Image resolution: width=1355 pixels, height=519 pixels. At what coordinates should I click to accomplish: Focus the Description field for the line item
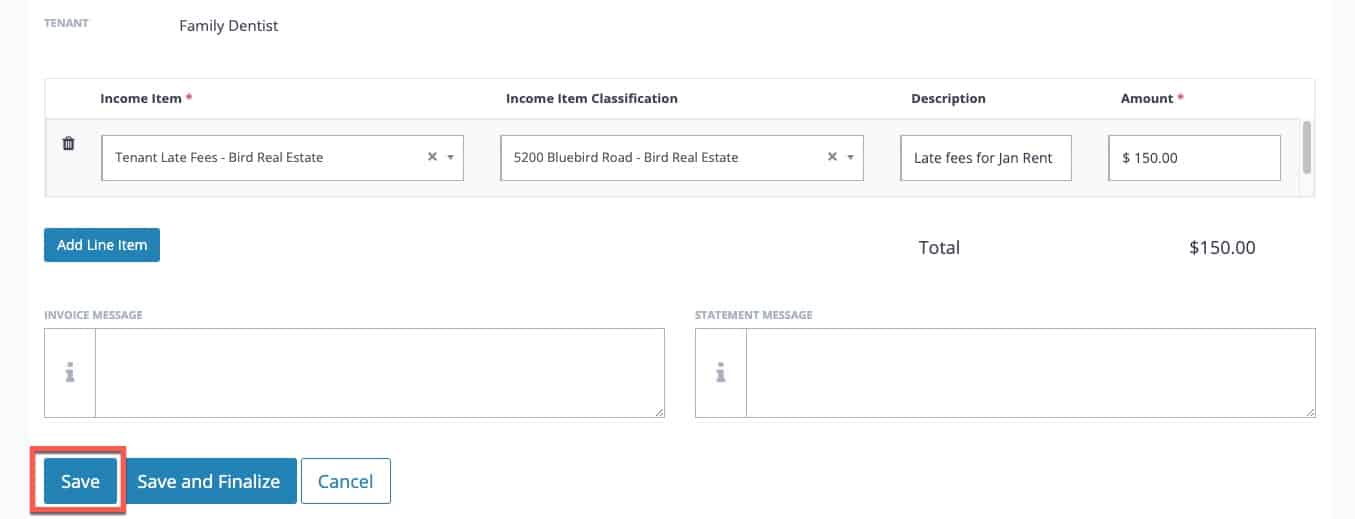pyautogui.click(x=985, y=158)
